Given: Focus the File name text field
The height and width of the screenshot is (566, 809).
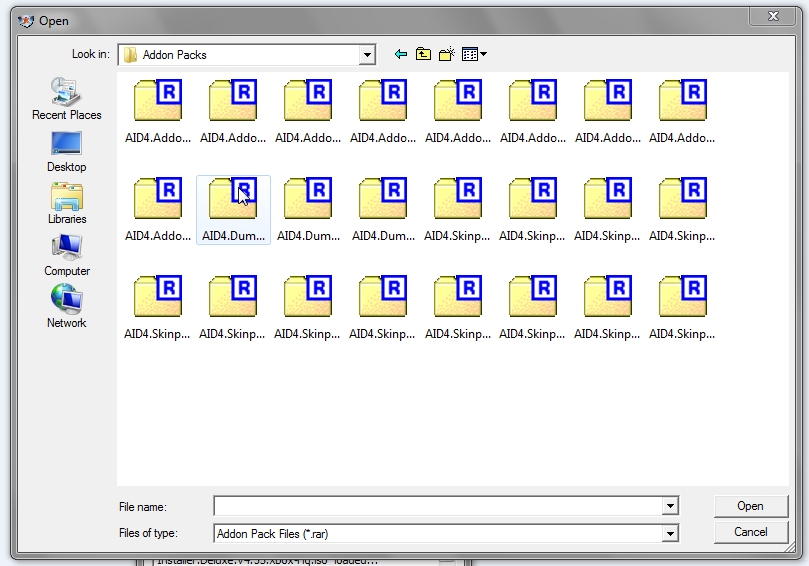Looking at the screenshot, I should [x=438, y=507].
